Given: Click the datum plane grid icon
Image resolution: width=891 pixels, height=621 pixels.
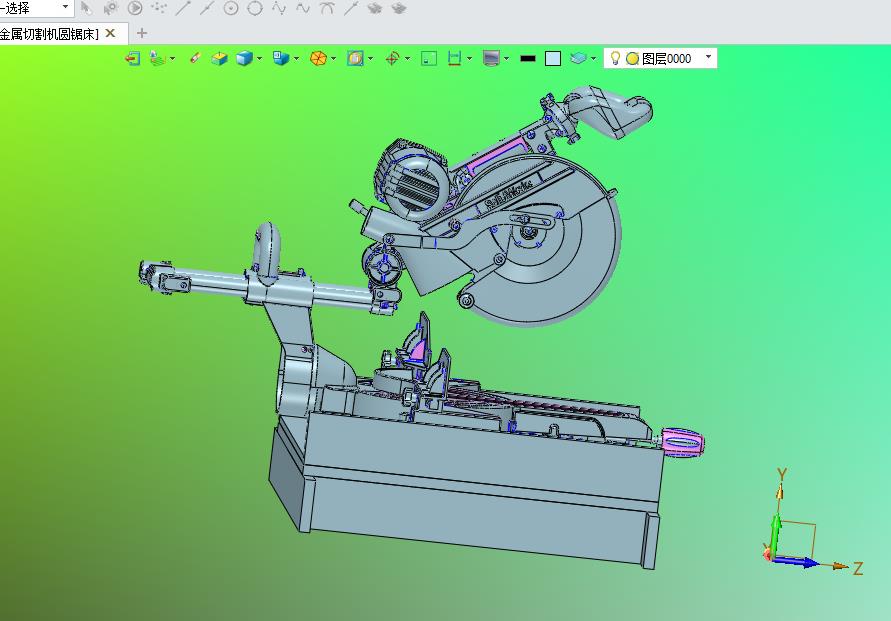Looking at the screenshot, I should coord(157,59).
